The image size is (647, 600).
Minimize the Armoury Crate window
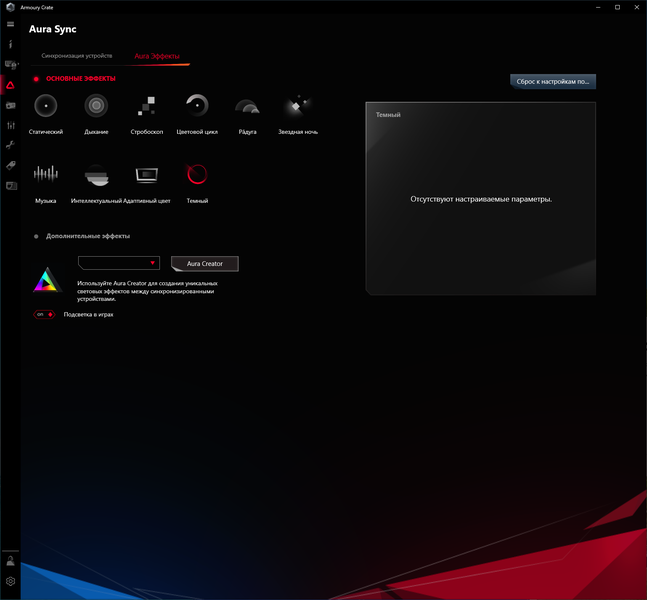(598, 7)
